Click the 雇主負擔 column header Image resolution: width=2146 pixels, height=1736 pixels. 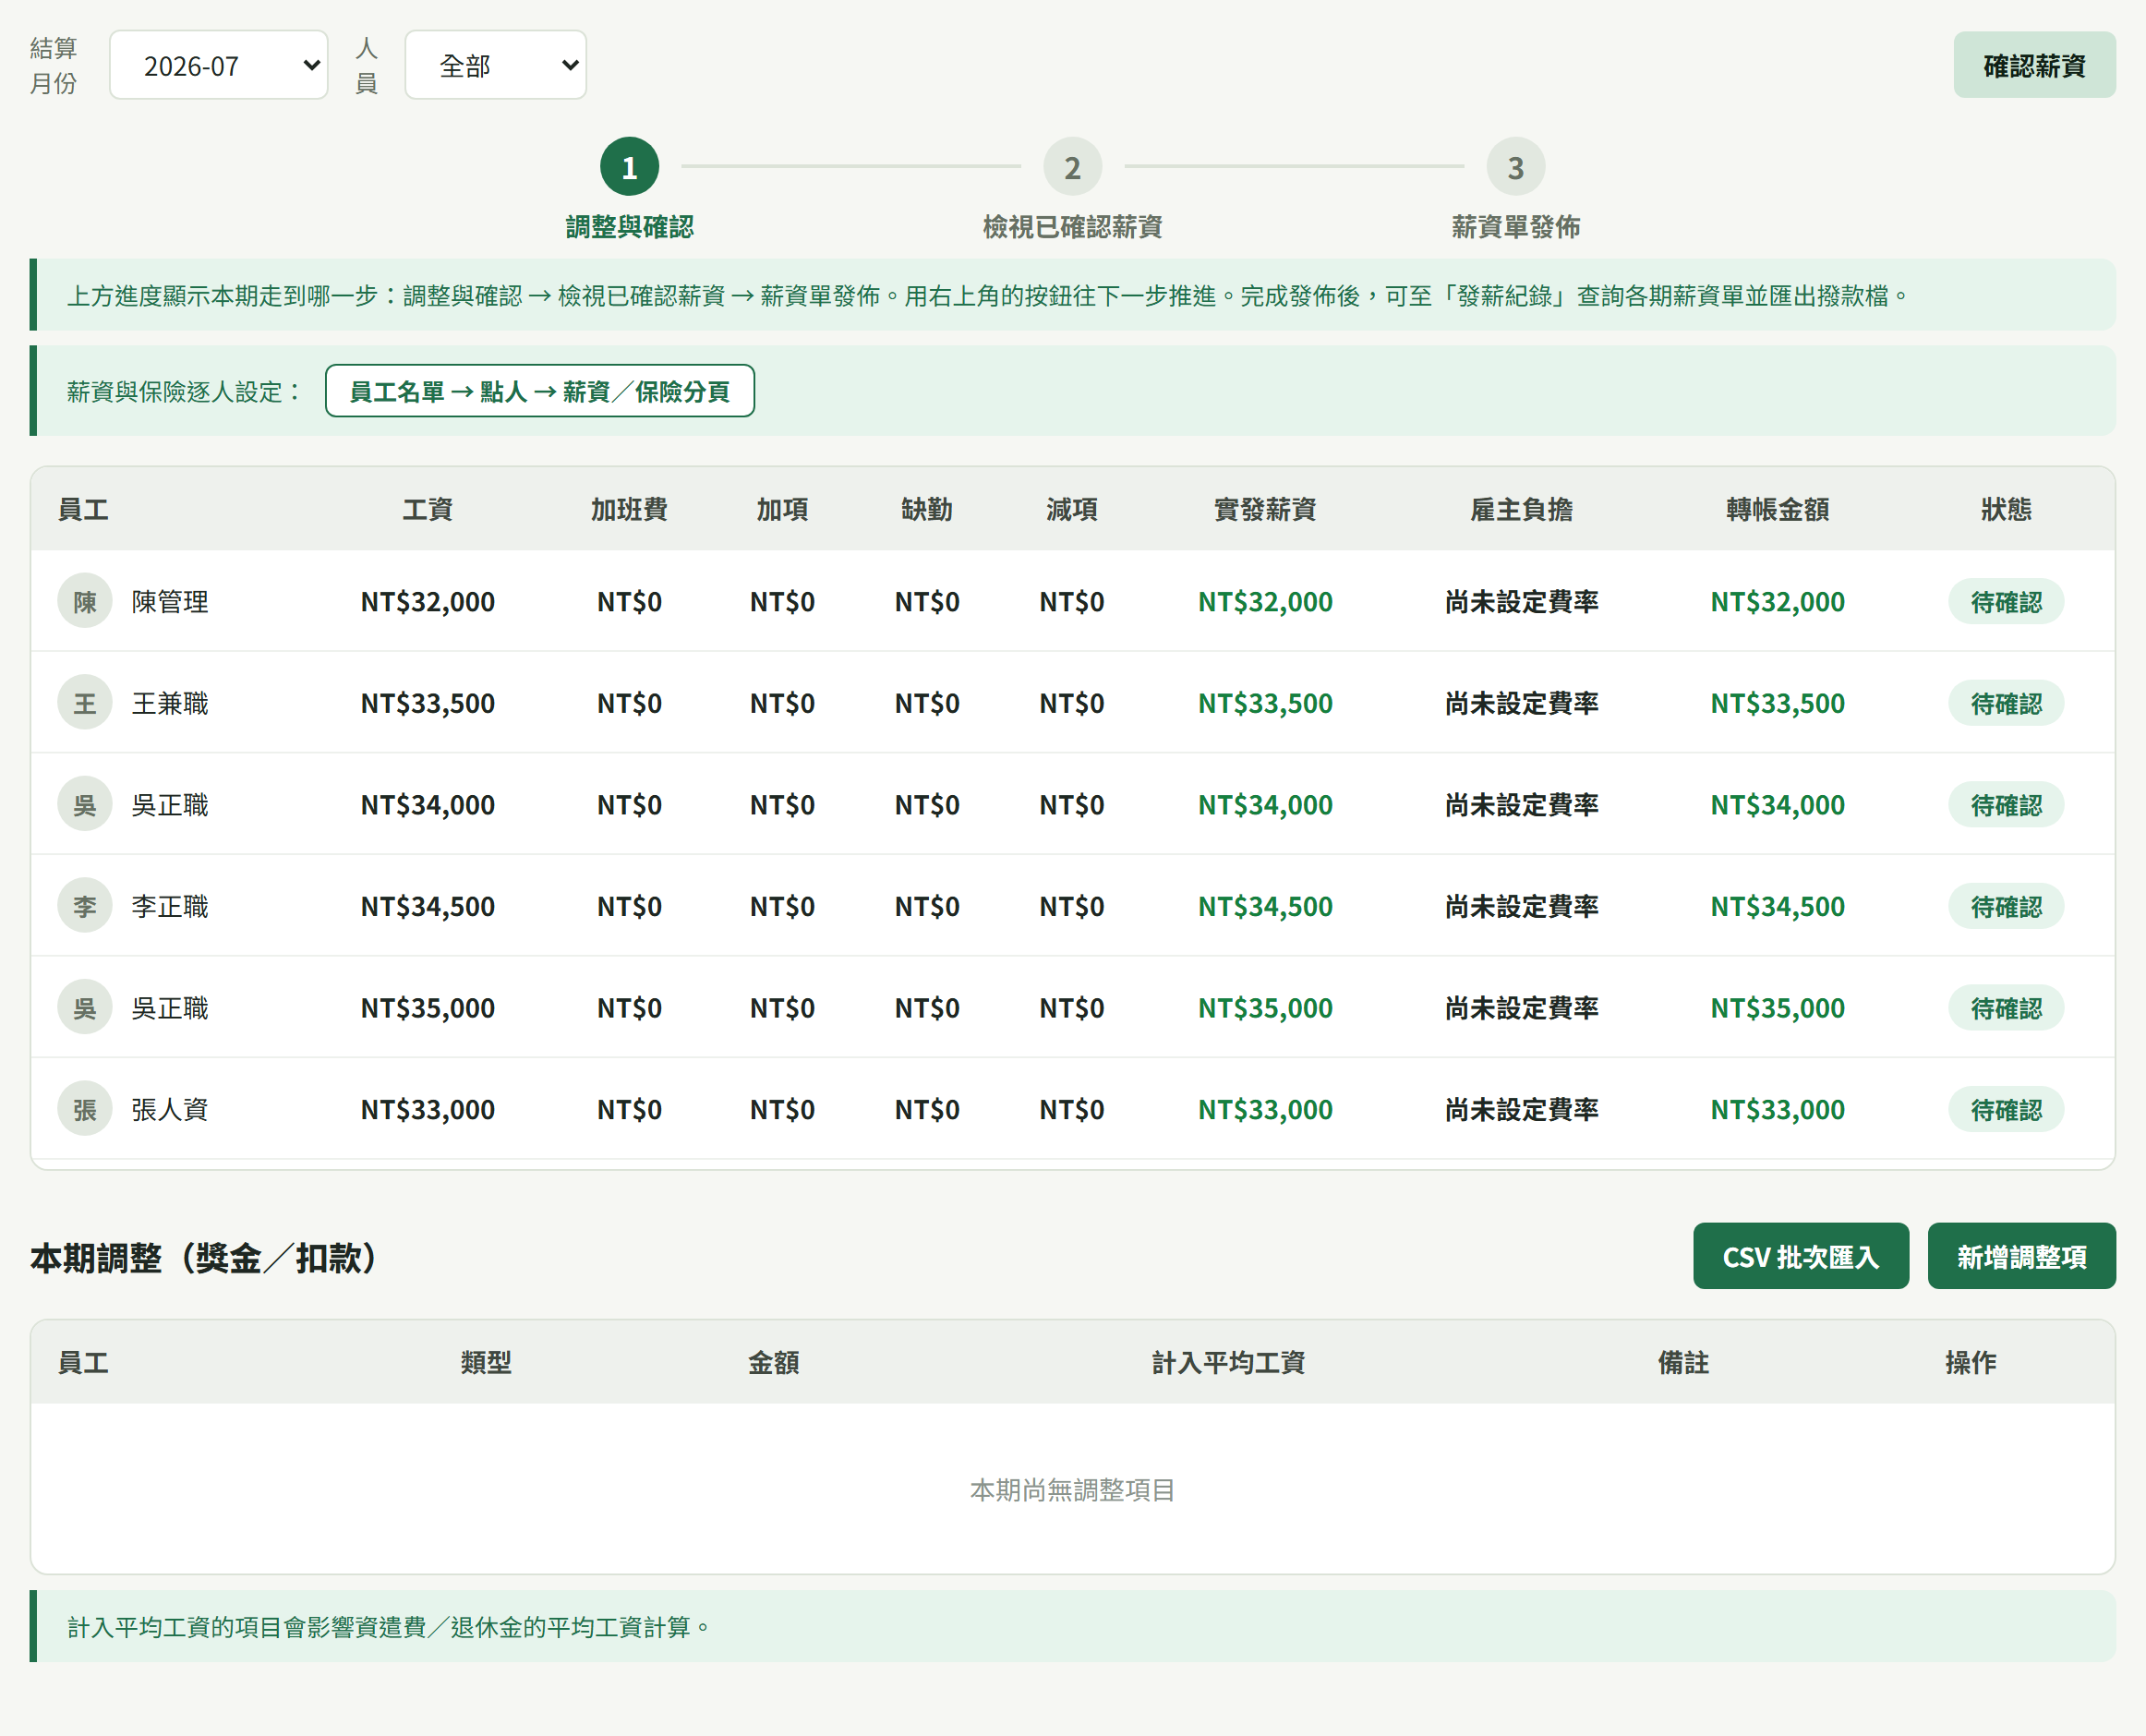click(x=1521, y=509)
